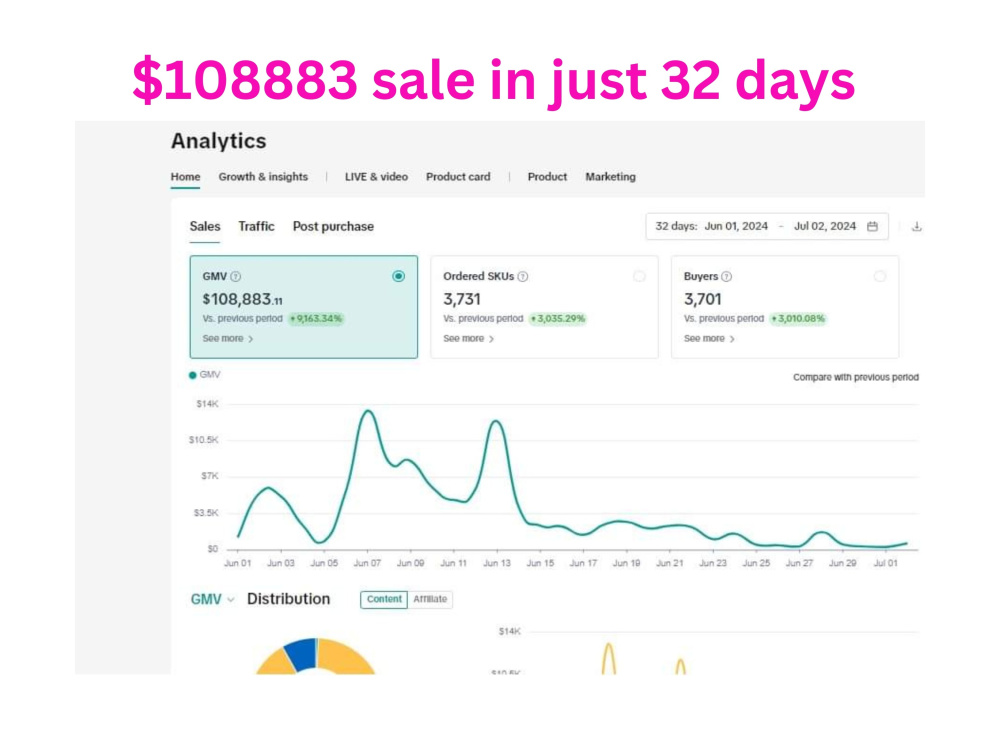This screenshot has width=1000, height=750.
Task: Switch to Growth & insights tab
Action: tap(263, 177)
